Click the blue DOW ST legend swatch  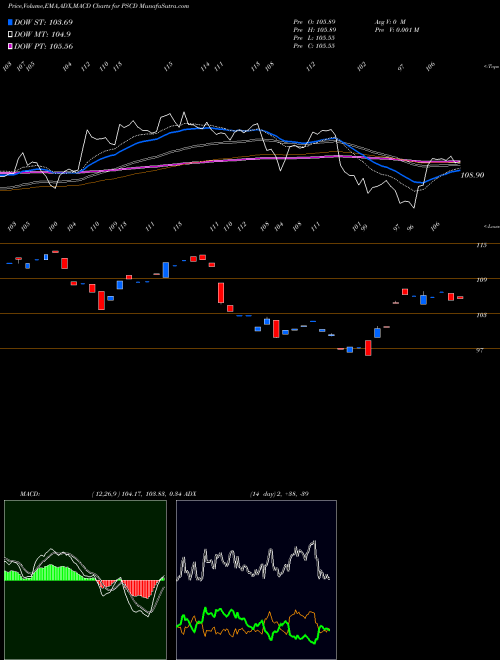pyautogui.click(x=11, y=22)
